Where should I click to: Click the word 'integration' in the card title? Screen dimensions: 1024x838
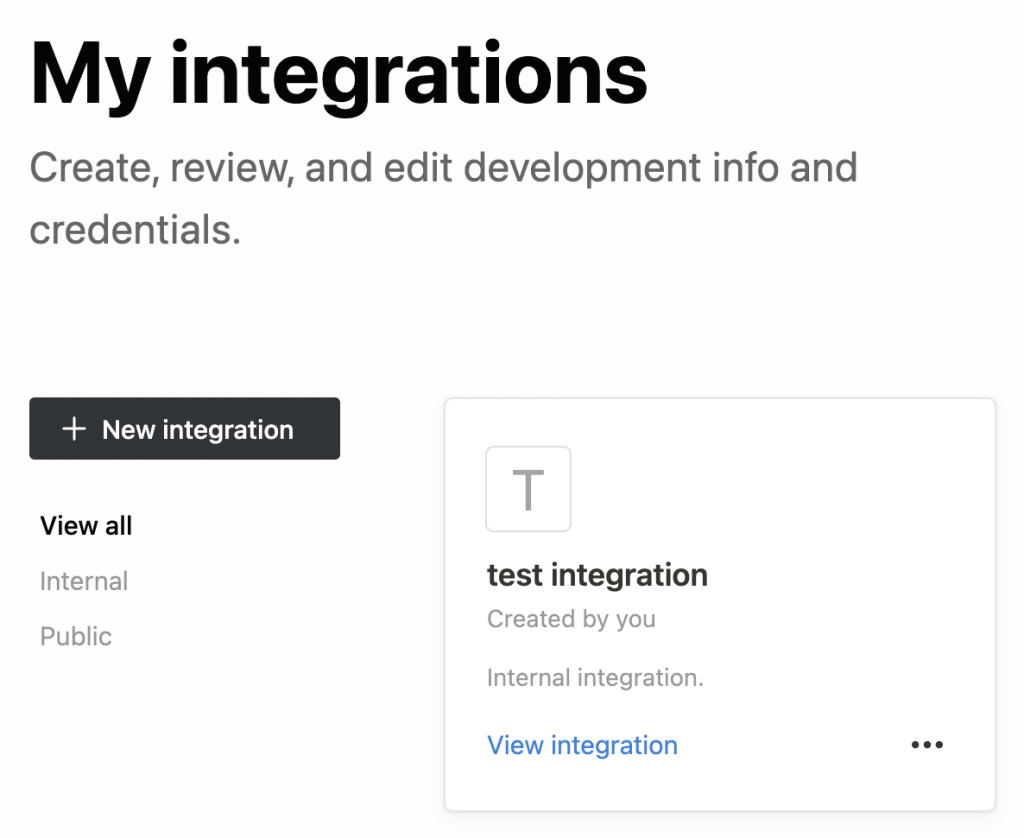pyautogui.click(x=629, y=575)
